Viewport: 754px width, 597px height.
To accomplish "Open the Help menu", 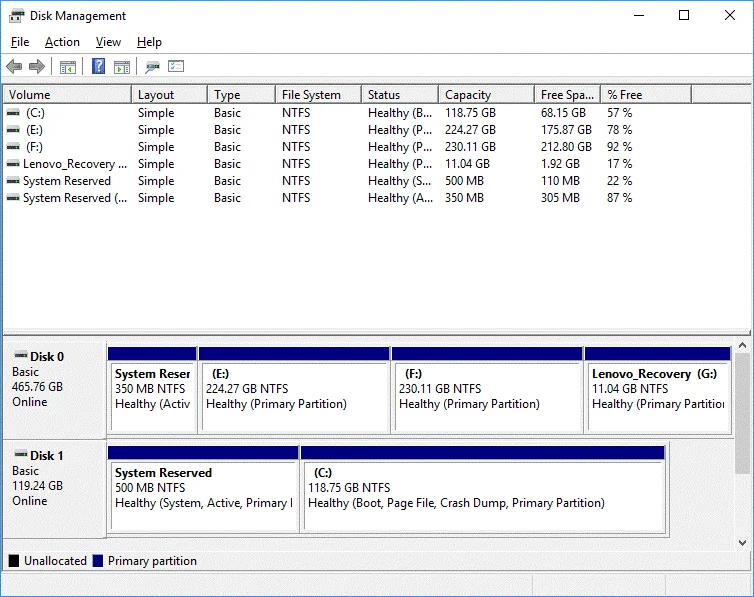I will [149, 42].
